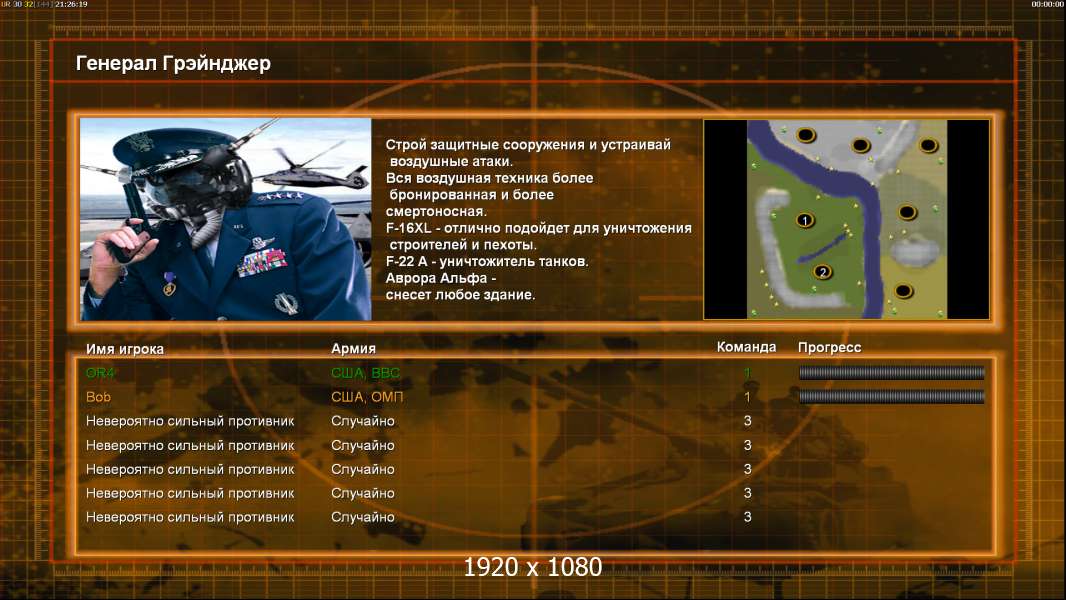Click General Granger's portrait image
This screenshot has height=600, width=1066.
[226, 219]
